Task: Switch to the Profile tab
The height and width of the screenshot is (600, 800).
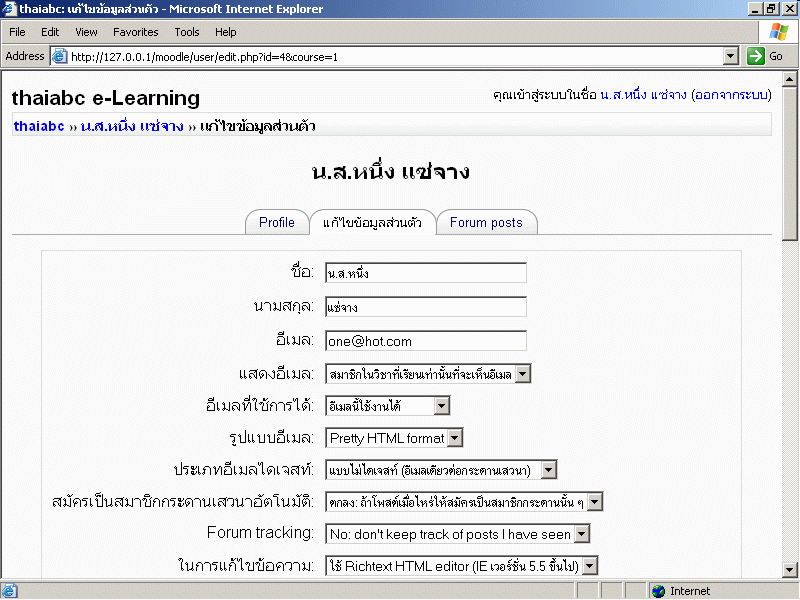Action: (x=277, y=223)
